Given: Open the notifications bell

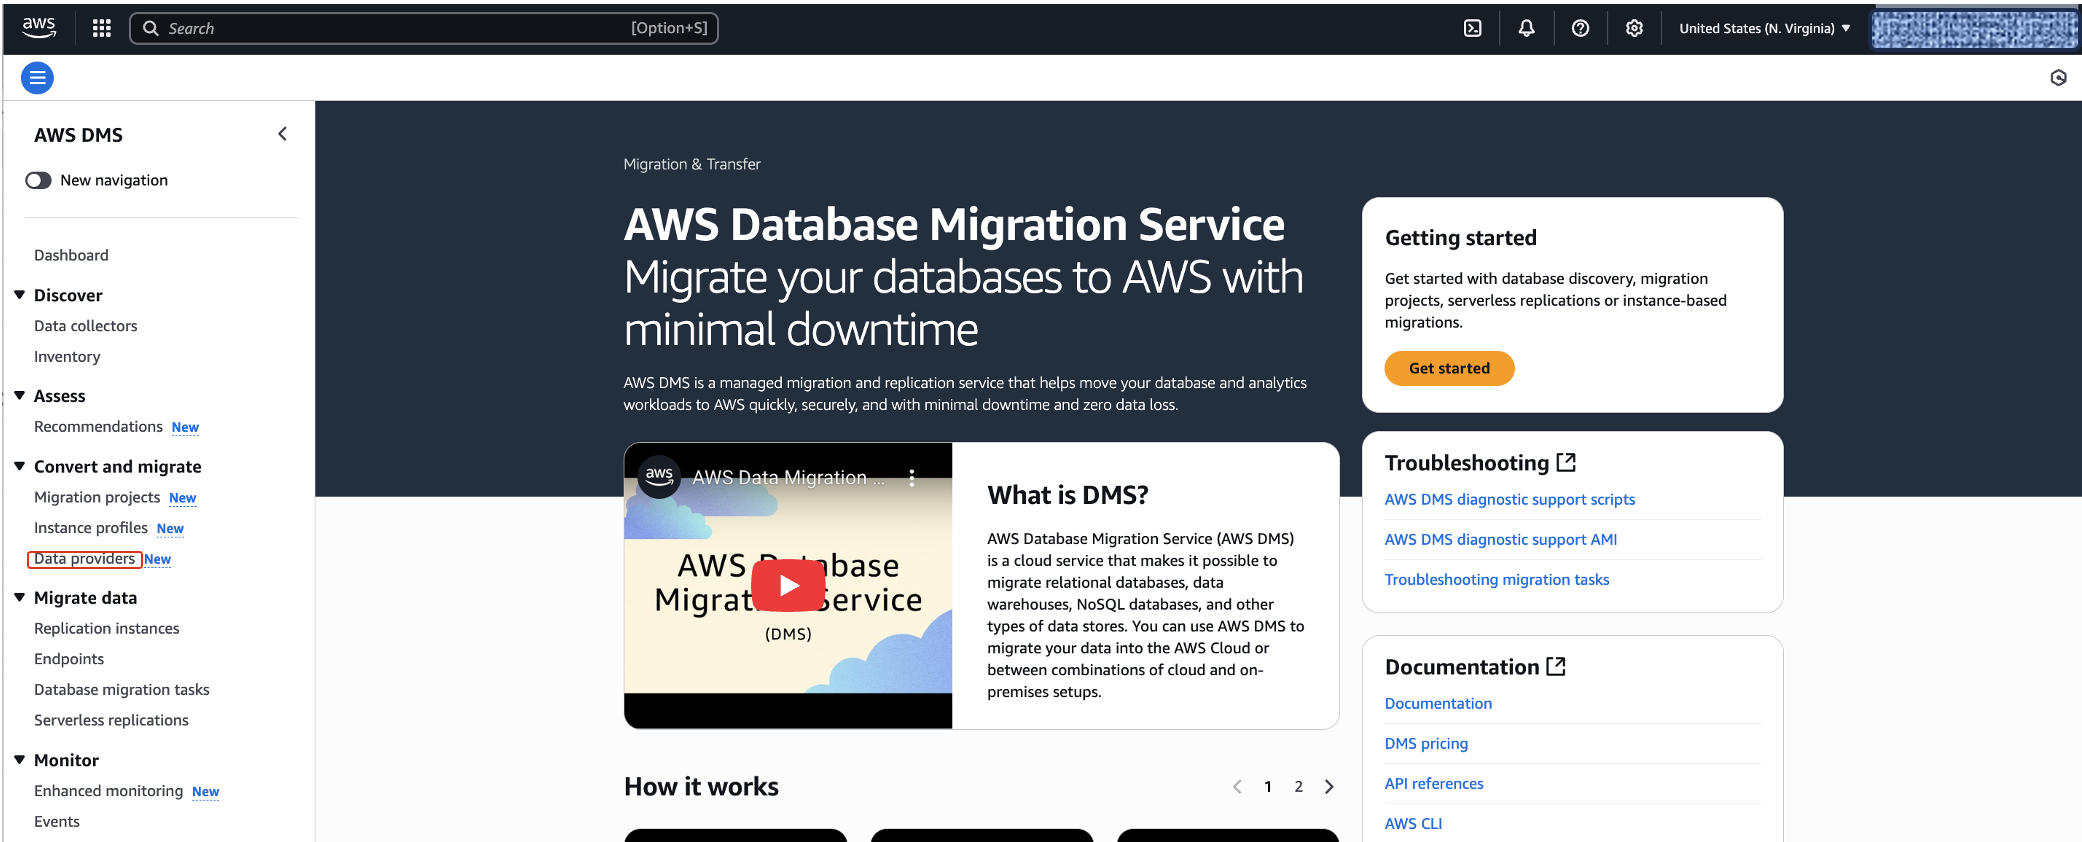Looking at the screenshot, I should point(1526,28).
